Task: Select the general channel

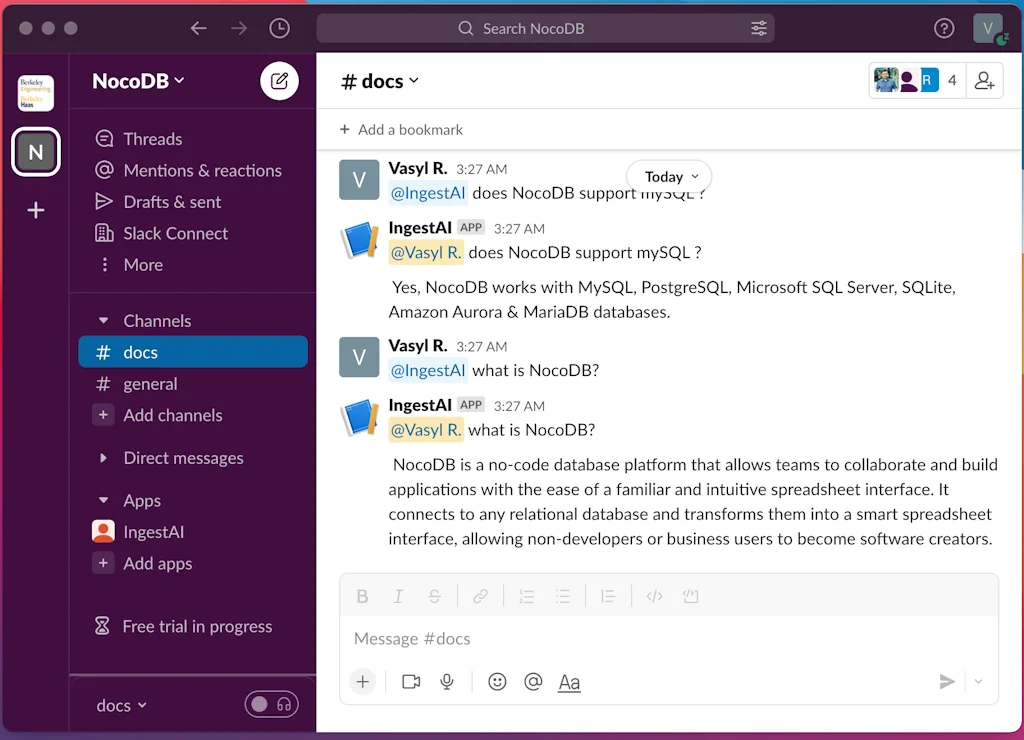Action: (x=150, y=384)
